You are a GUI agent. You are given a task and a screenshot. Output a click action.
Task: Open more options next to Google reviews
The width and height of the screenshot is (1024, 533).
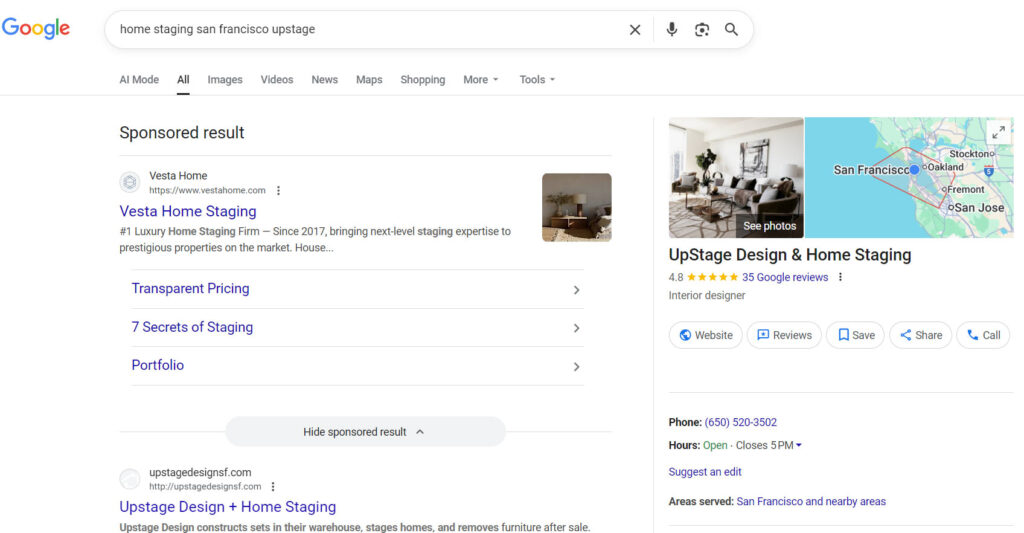840,277
